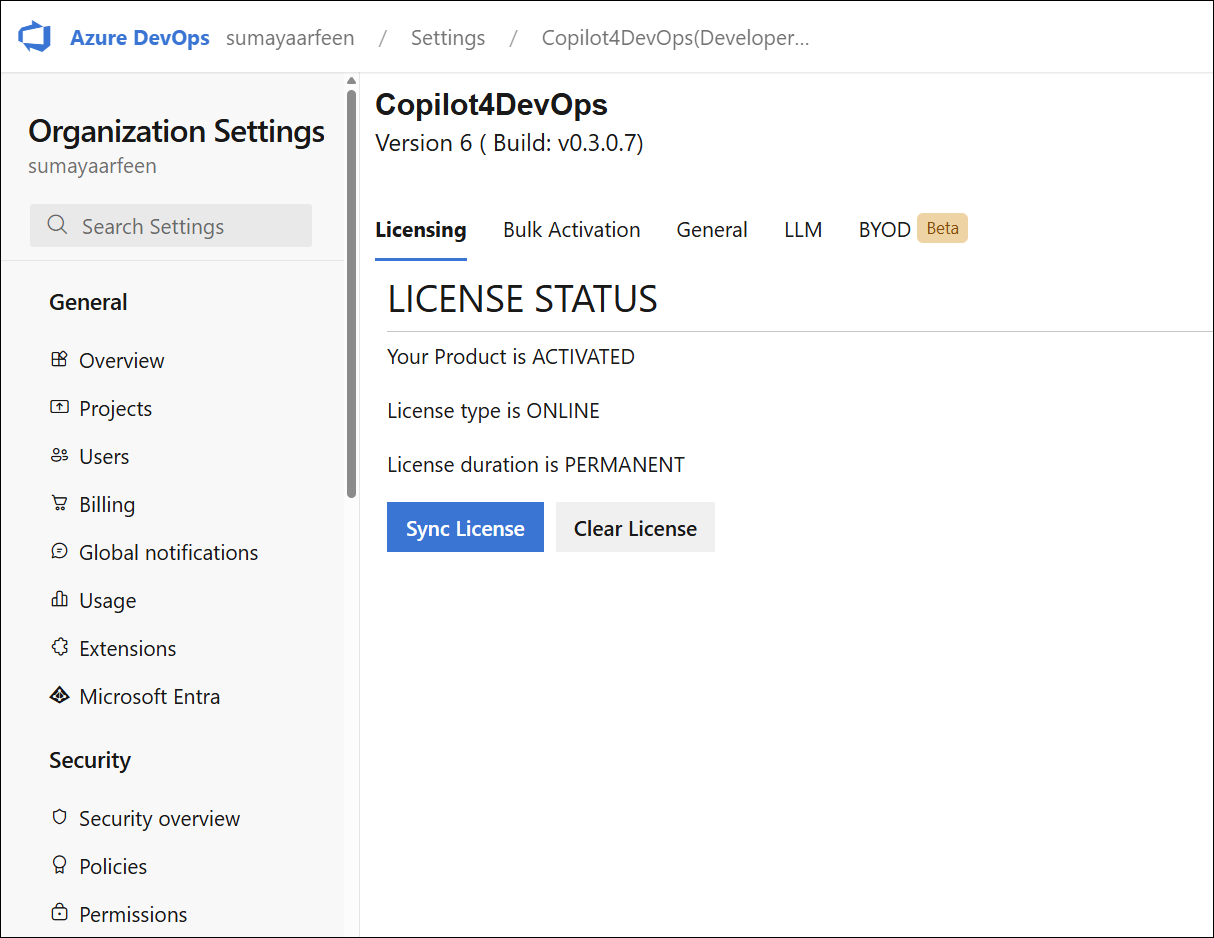Click the Beta badge

942,228
